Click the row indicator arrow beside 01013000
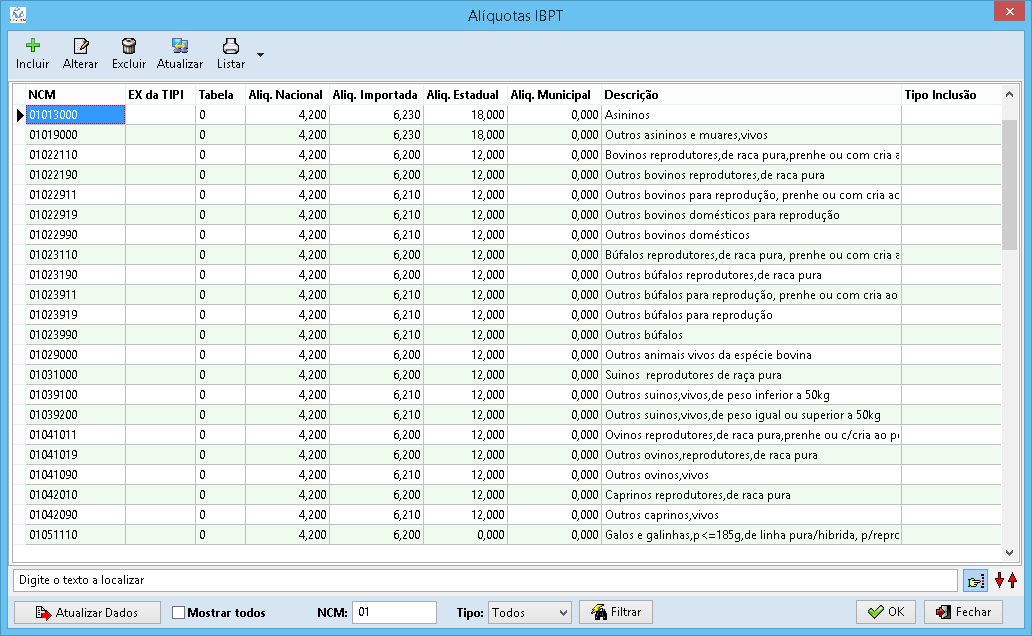This screenshot has height=636, width=1032. [x=20, y=115]
